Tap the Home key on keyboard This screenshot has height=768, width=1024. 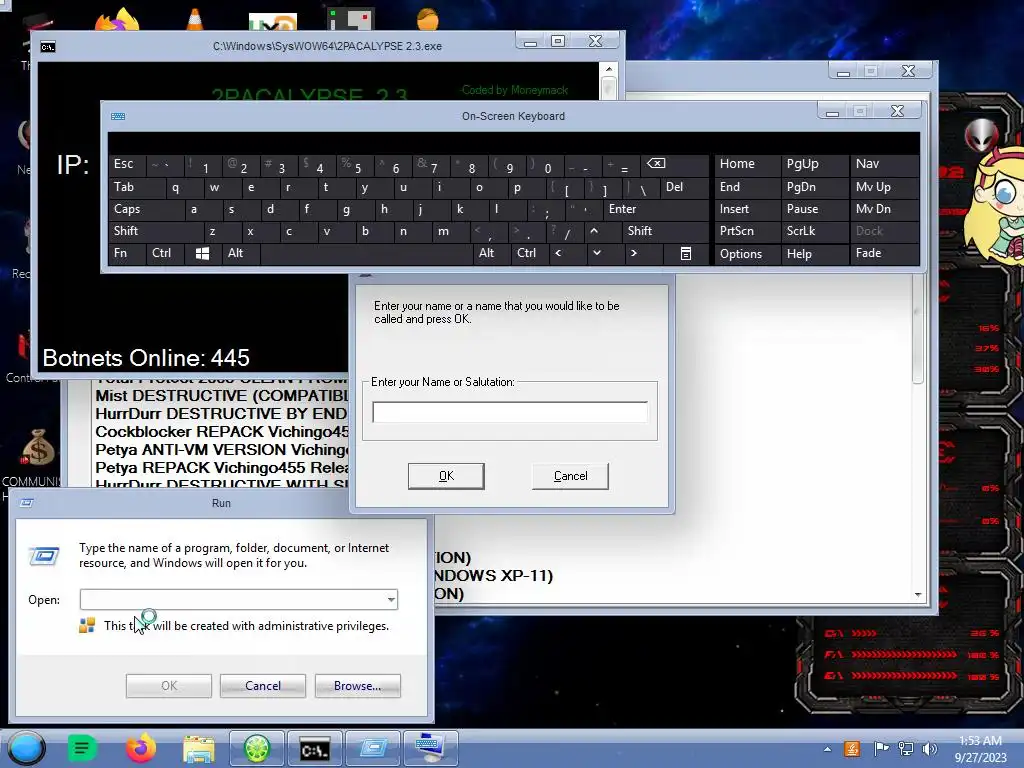(x=746, y=164)
